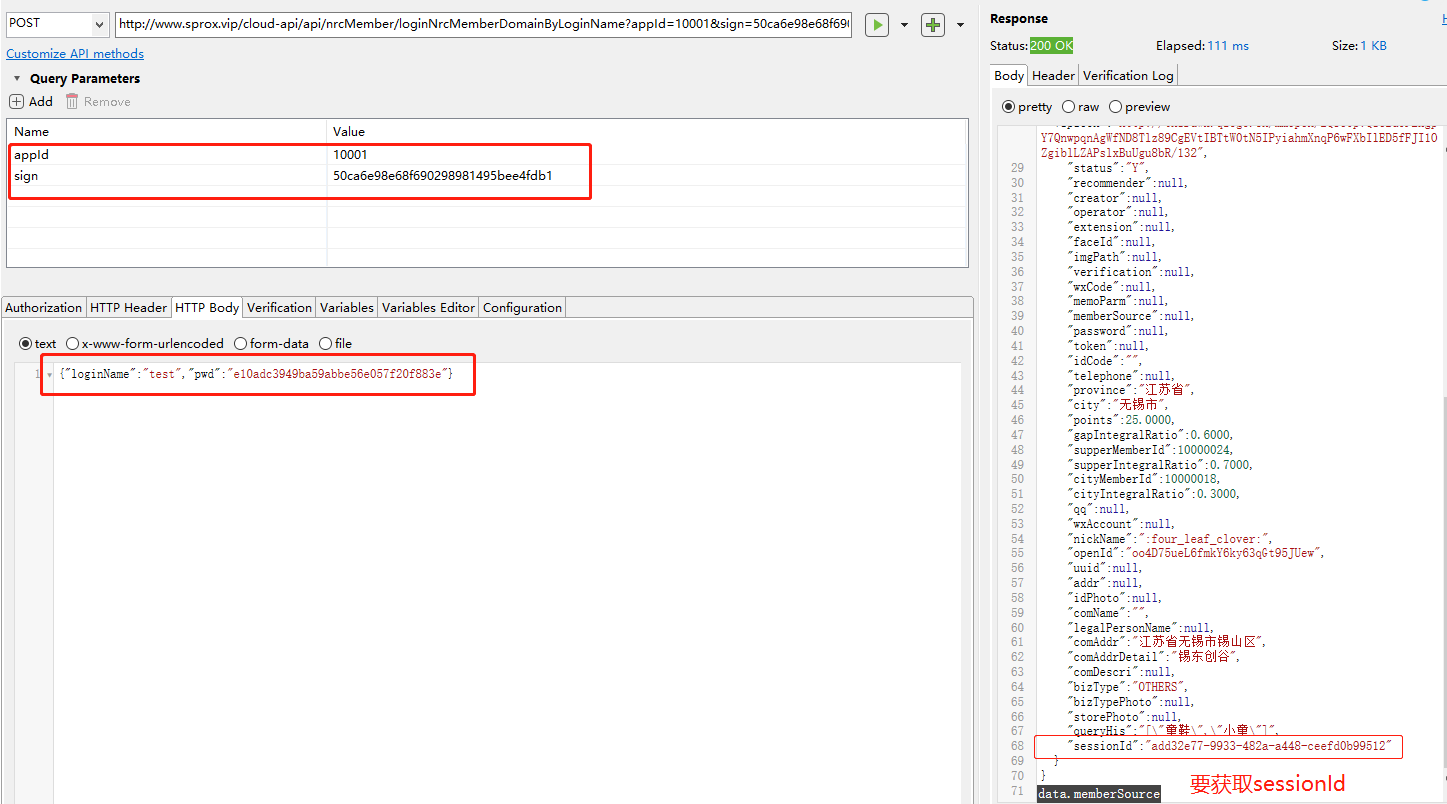Select the sign value starting with 50ca6e98
The image size is (1447, 804).
647,176
